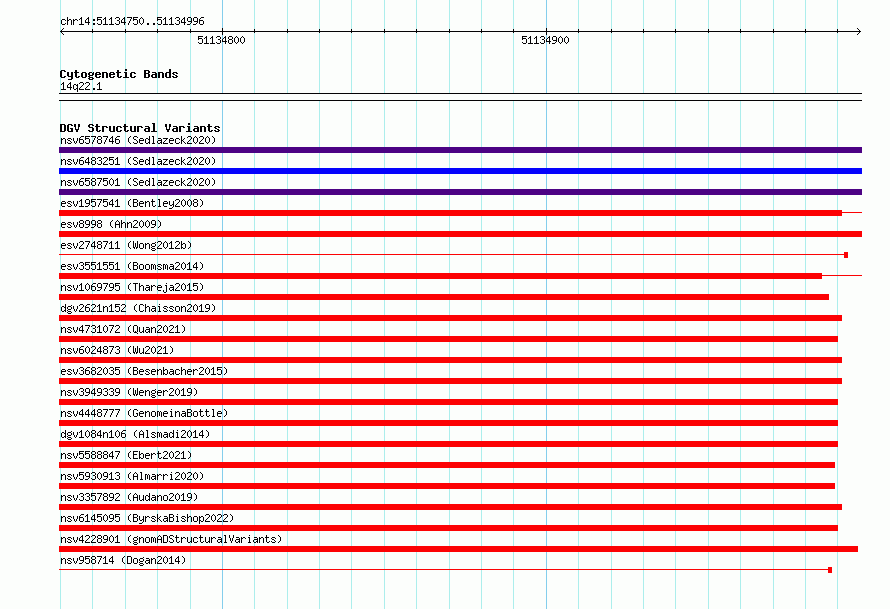The height and width of the screenshot is (609, 890).
Task: Open the nsv3357892 (Audano2019) entry
Action: click(129, 497)
